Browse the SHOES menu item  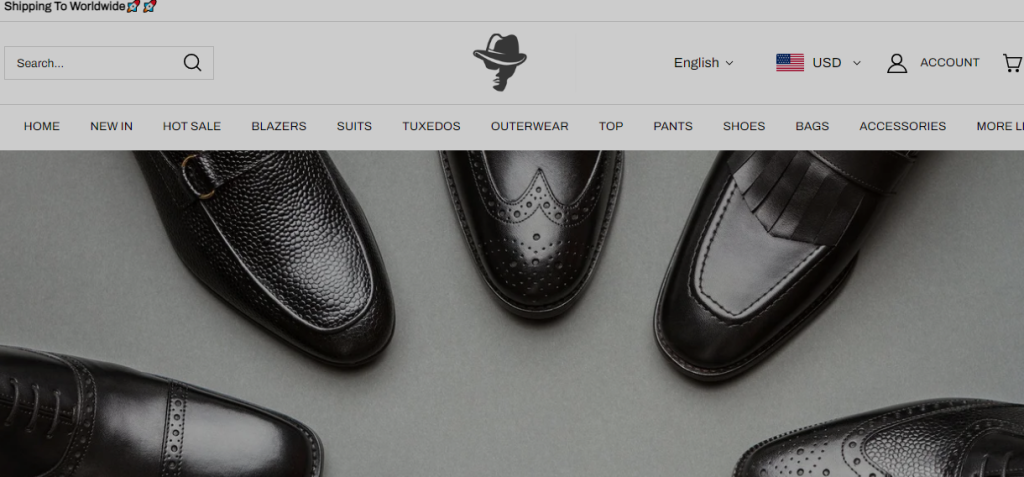coord(744,126)
